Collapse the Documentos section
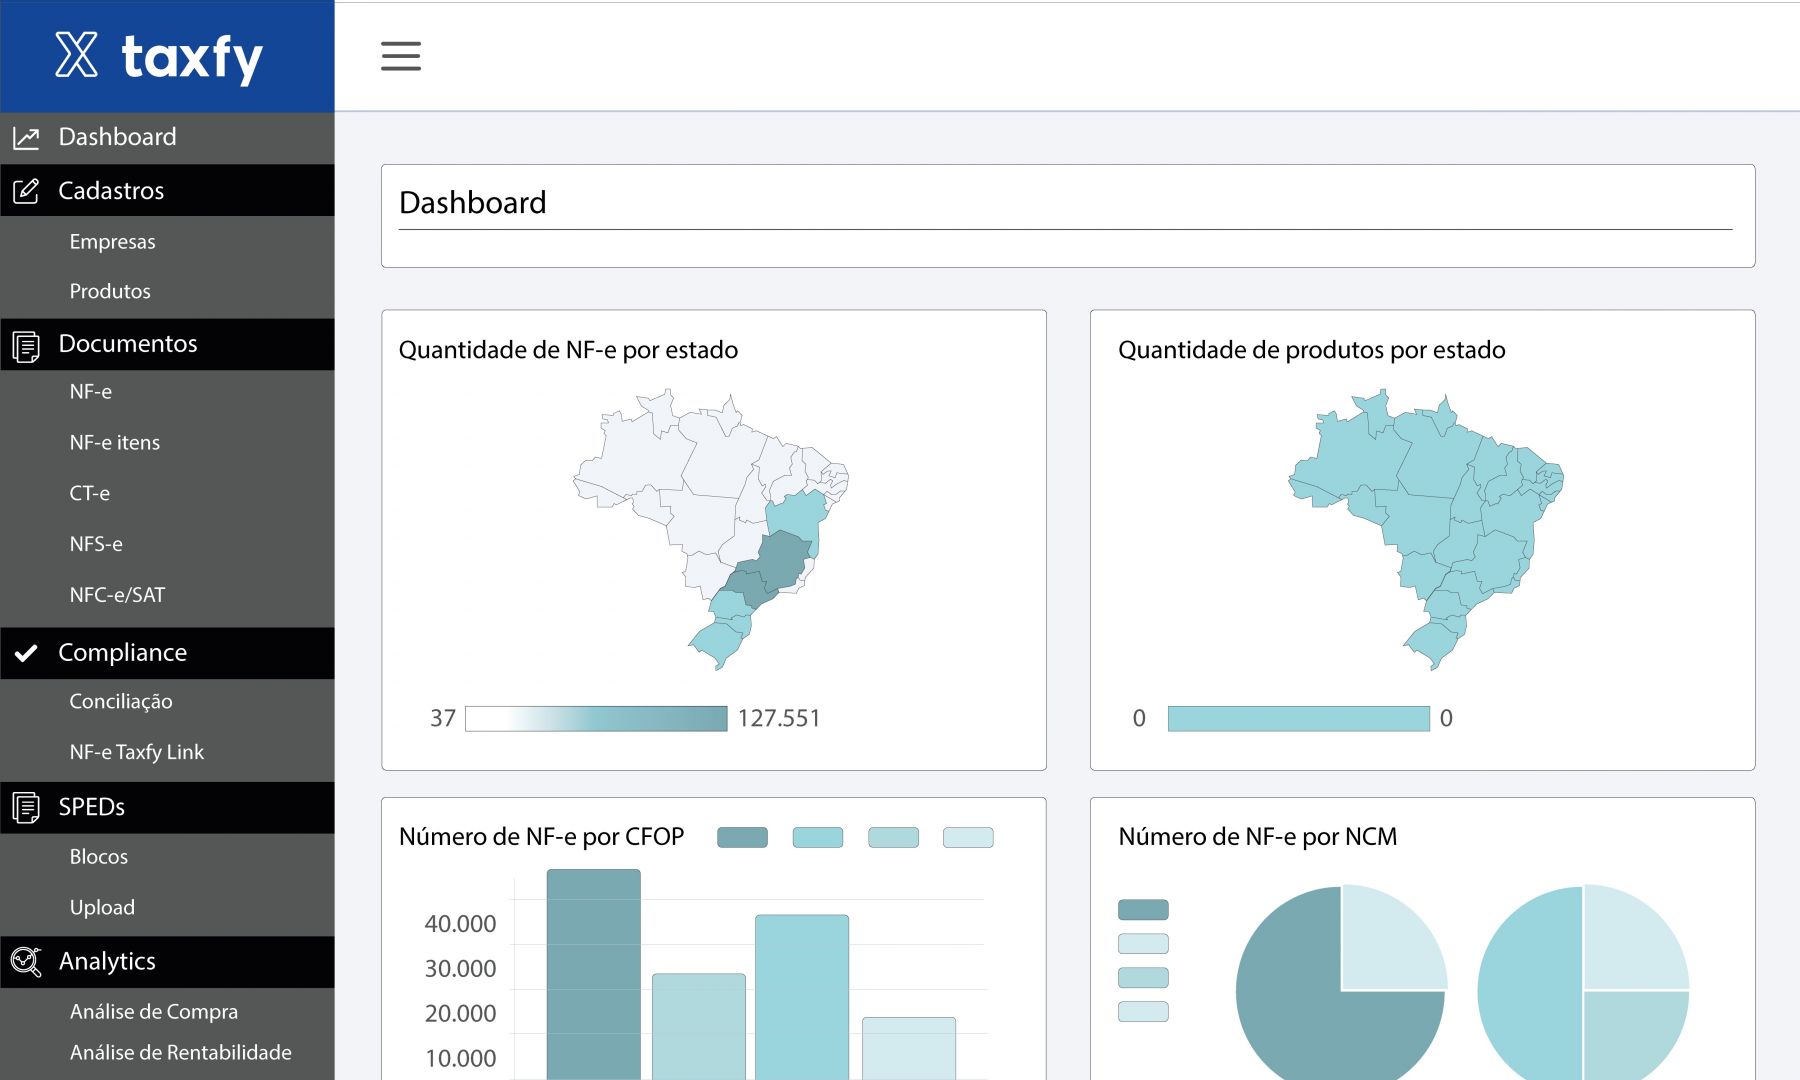Viewport: 1800px width, 1080px height. pos(167,344)
